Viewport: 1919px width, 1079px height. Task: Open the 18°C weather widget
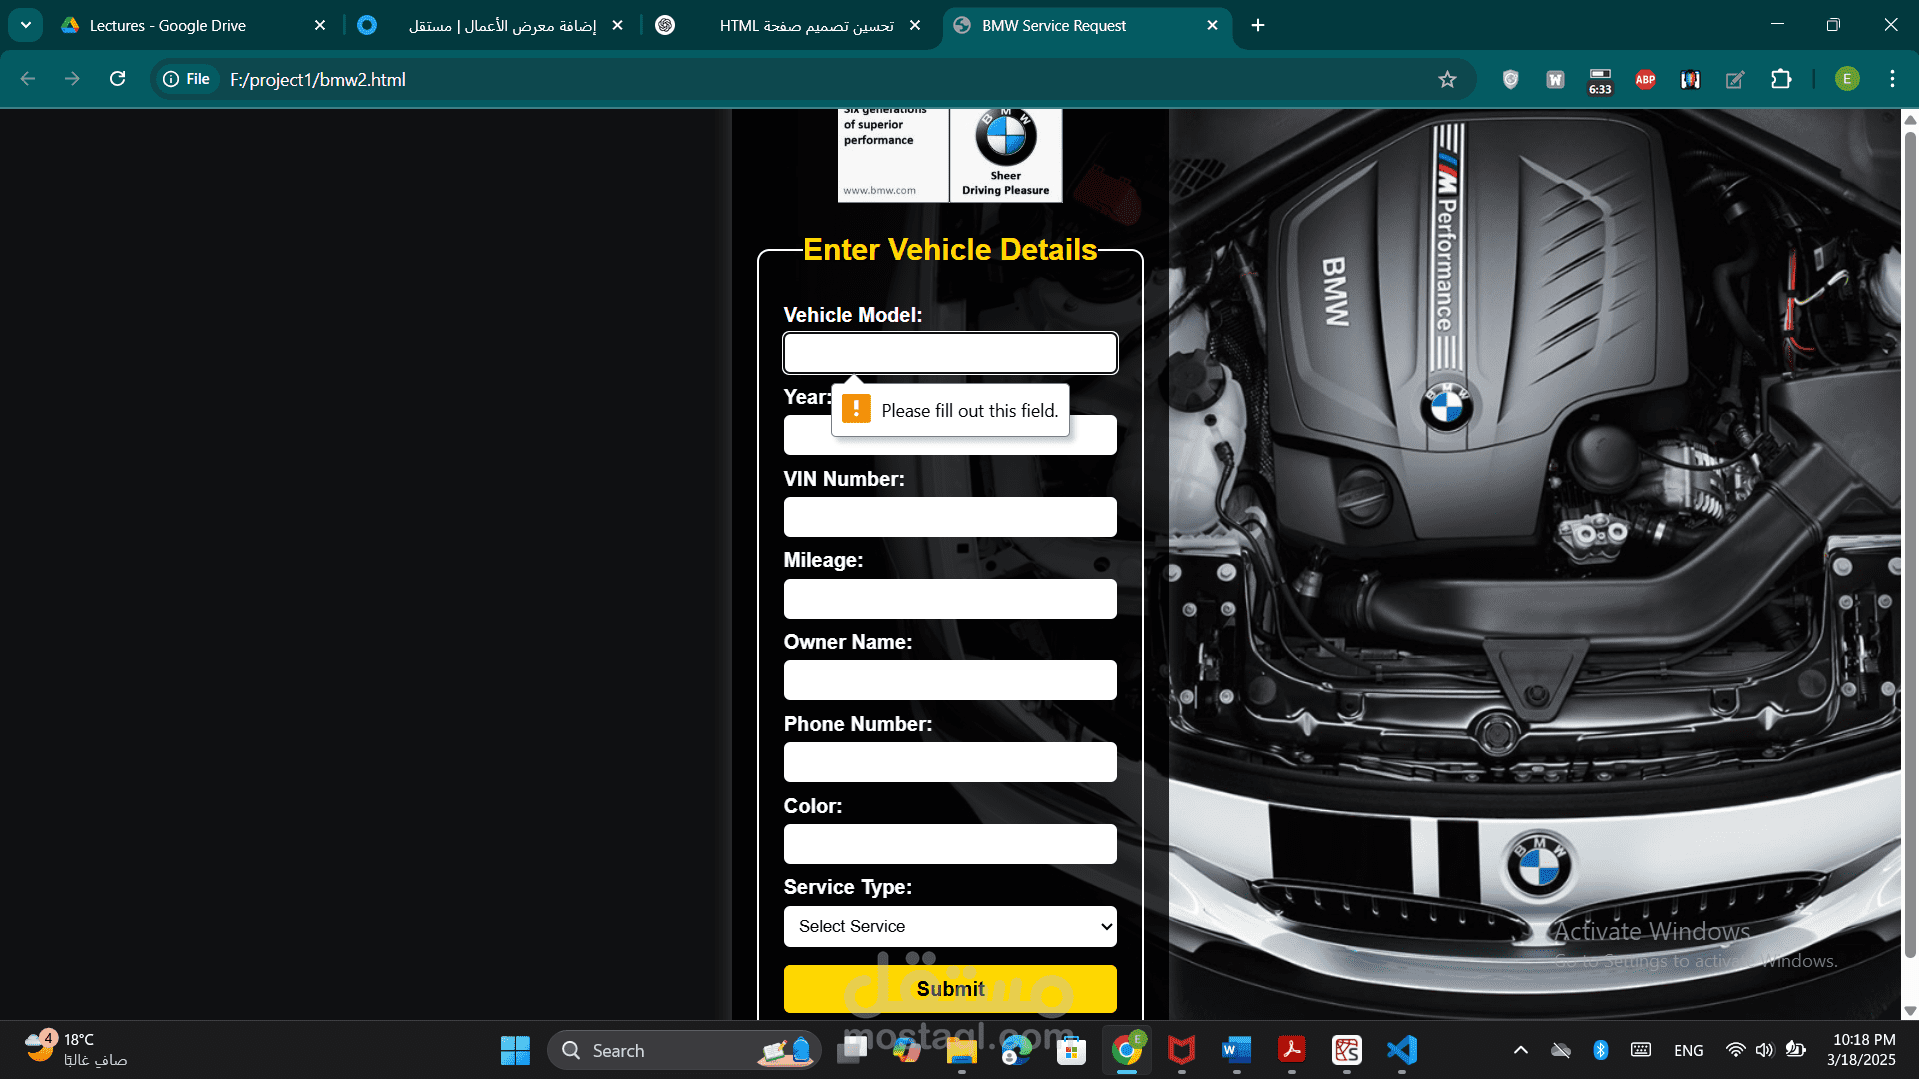coord(76,1050)
